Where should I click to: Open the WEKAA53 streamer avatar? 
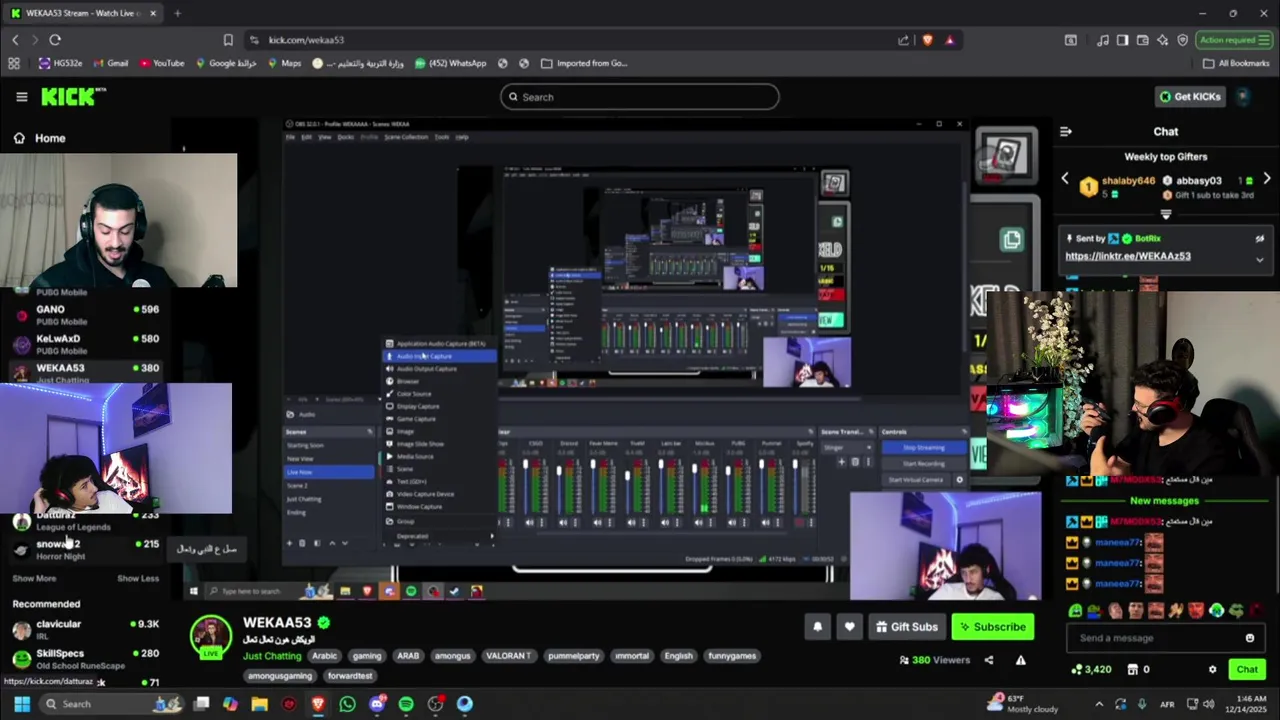coord(211,637)
